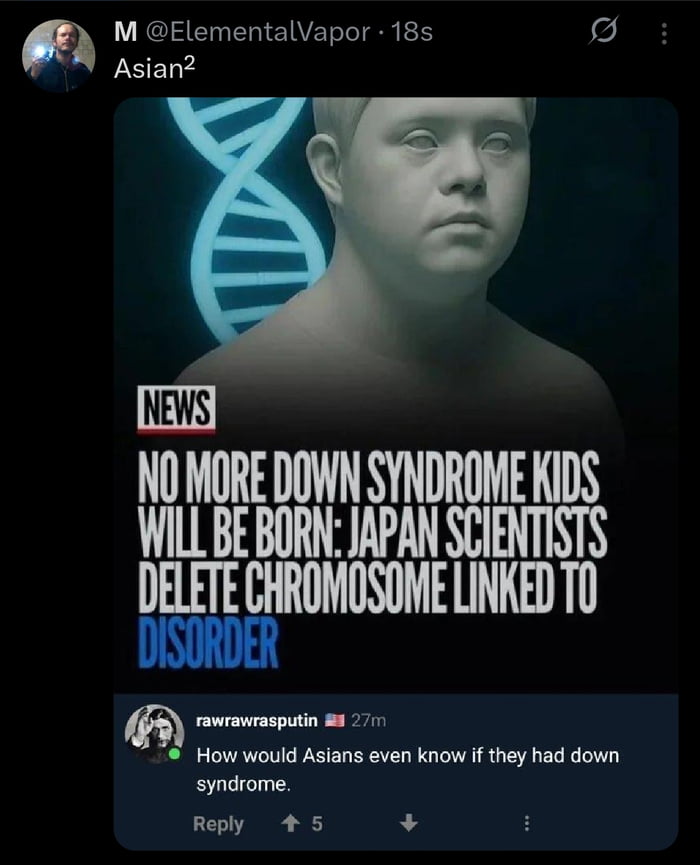The image size is (700, 865).
Task: Upvote the rawrawrasputin comment
Action: pos(288,824)
